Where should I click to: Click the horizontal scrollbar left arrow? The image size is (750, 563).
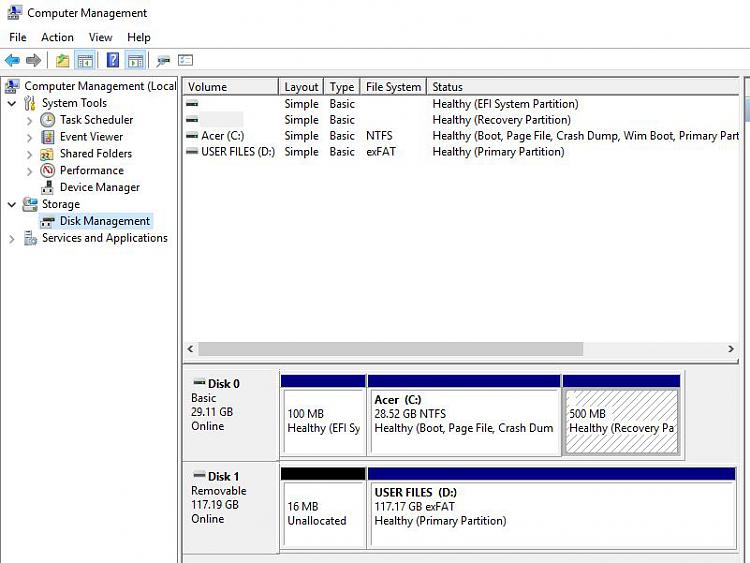(x=190, y=349)
